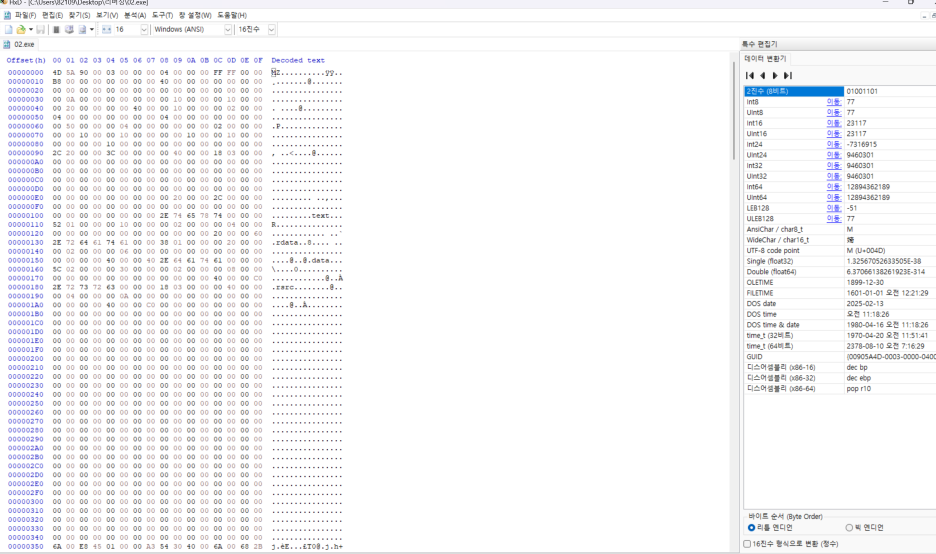Click the 이동 link for Int32

833,166
